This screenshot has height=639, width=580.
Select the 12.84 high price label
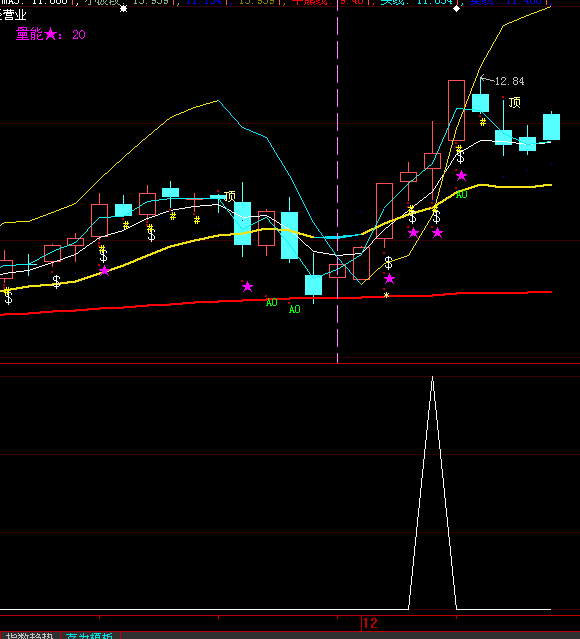tap(509, 81)
